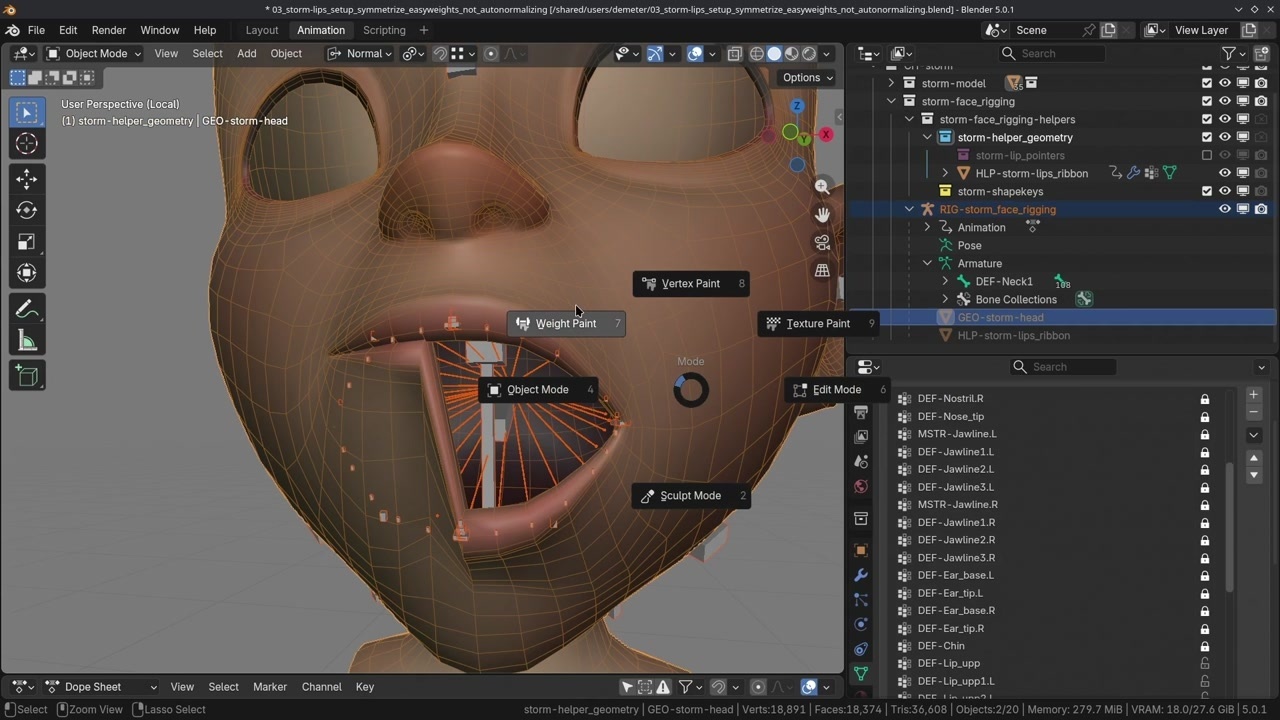Image resolution: width=1280 pixels, height=720 pixels.
Task: Choose Weight Paint in the pie menu
Action: [x=566, y=324]
